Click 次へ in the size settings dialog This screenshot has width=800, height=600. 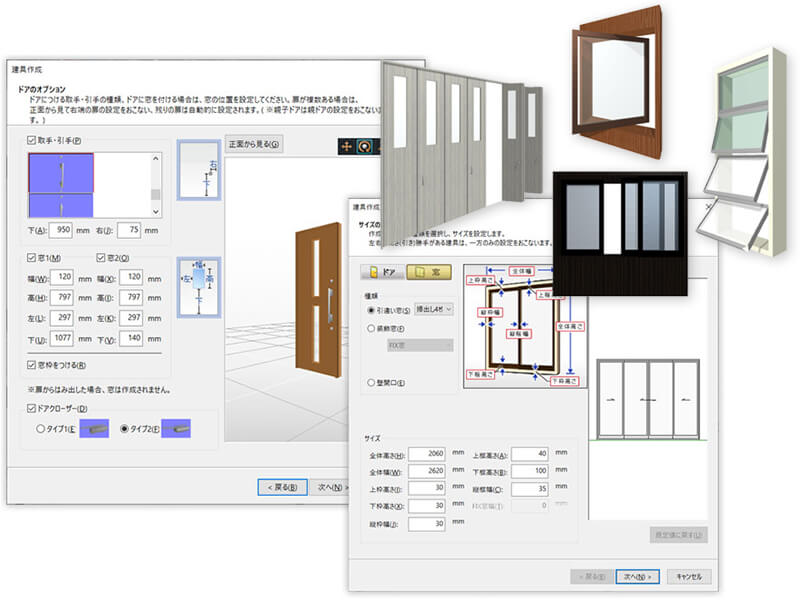coord(636,575)
